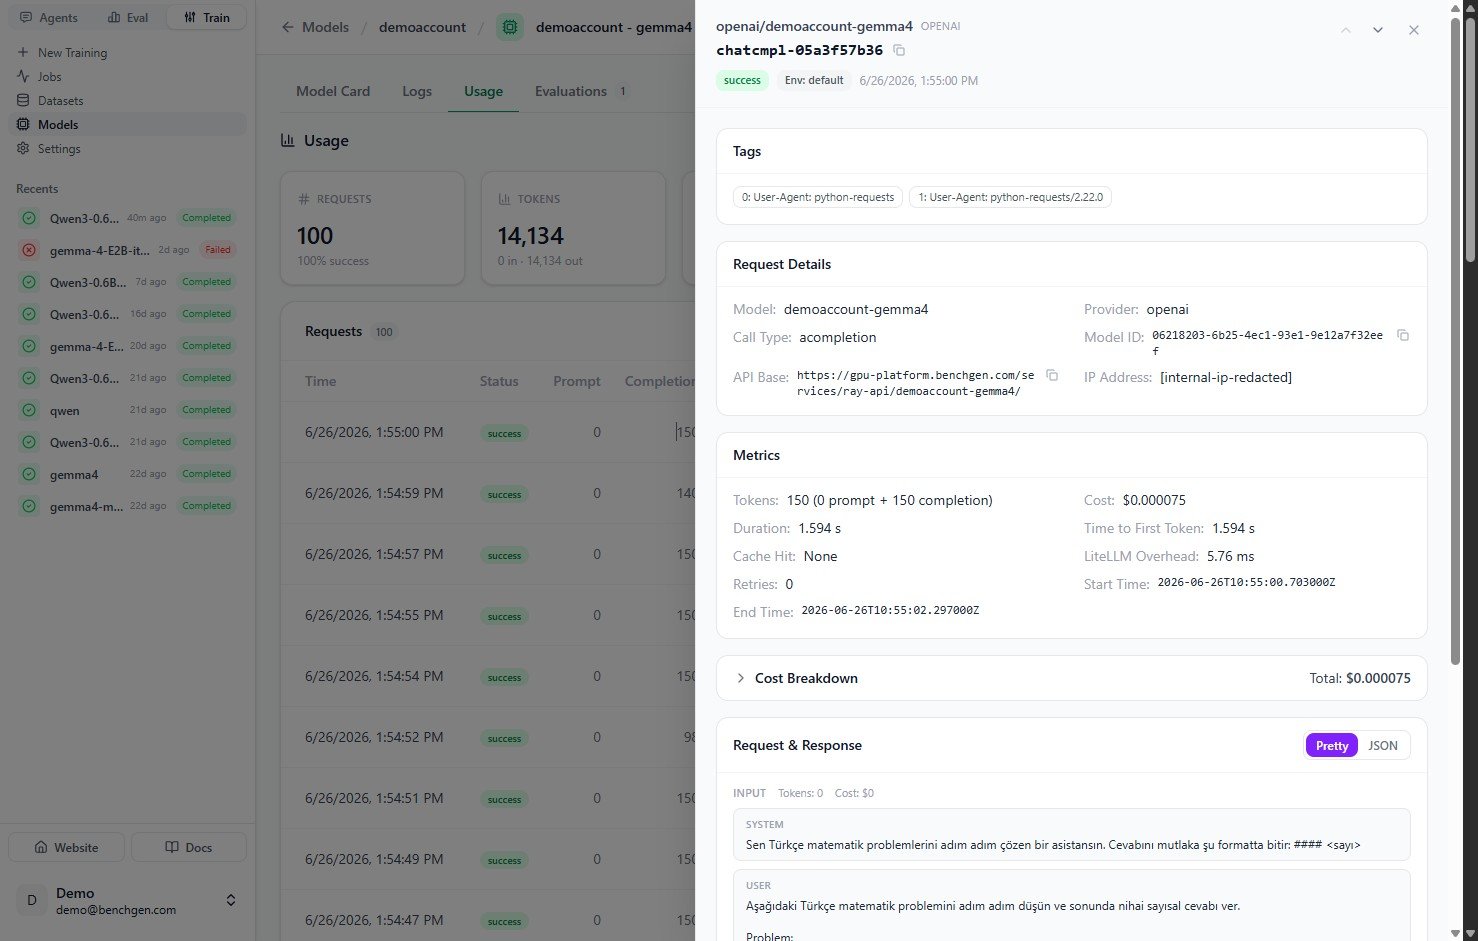
Task: Open the recent gemma4 job from 22d ago
Action: tap(127, 474)
